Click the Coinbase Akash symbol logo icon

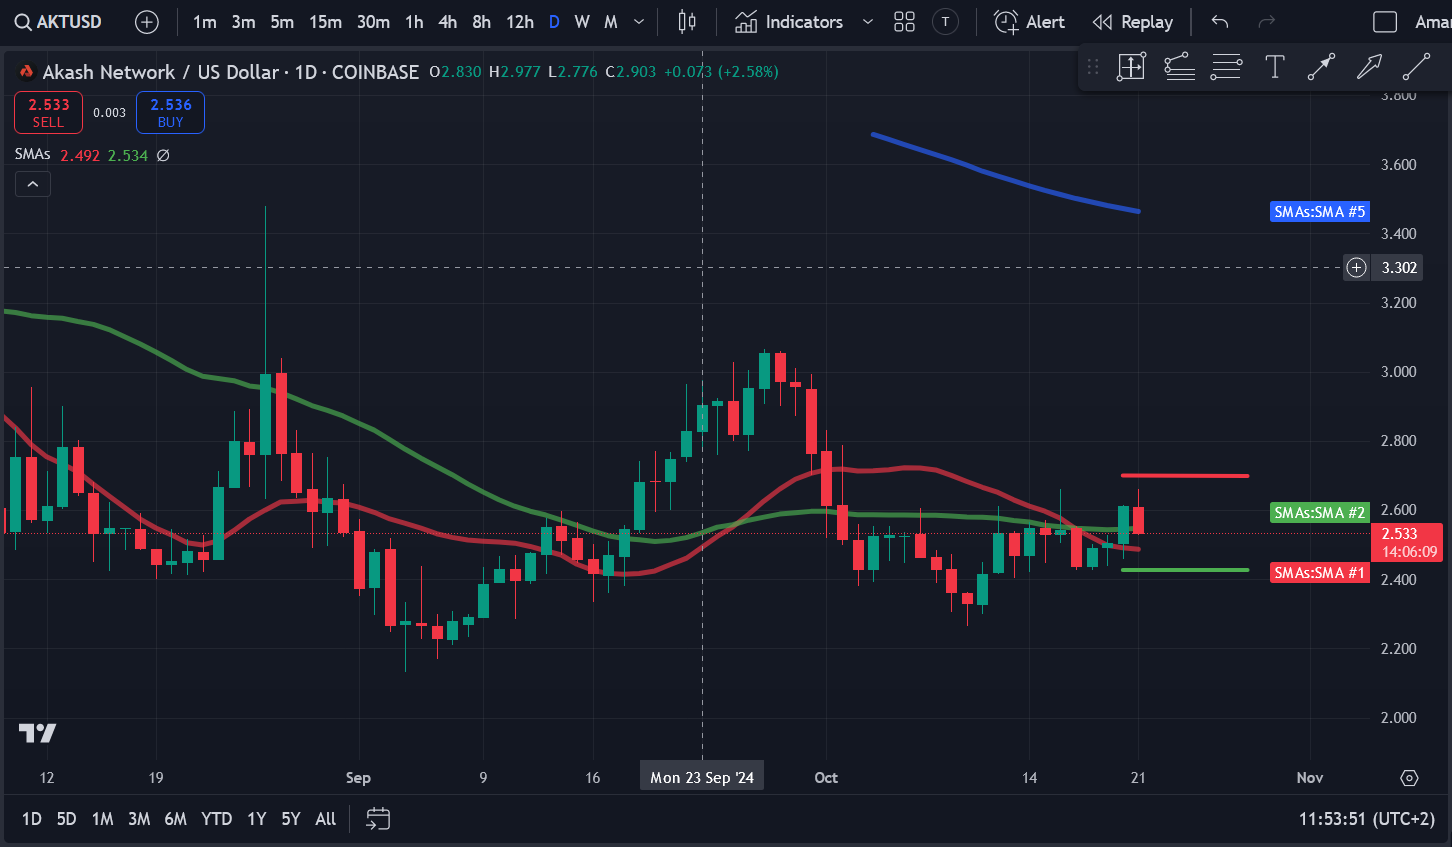(x=27, y=72)
